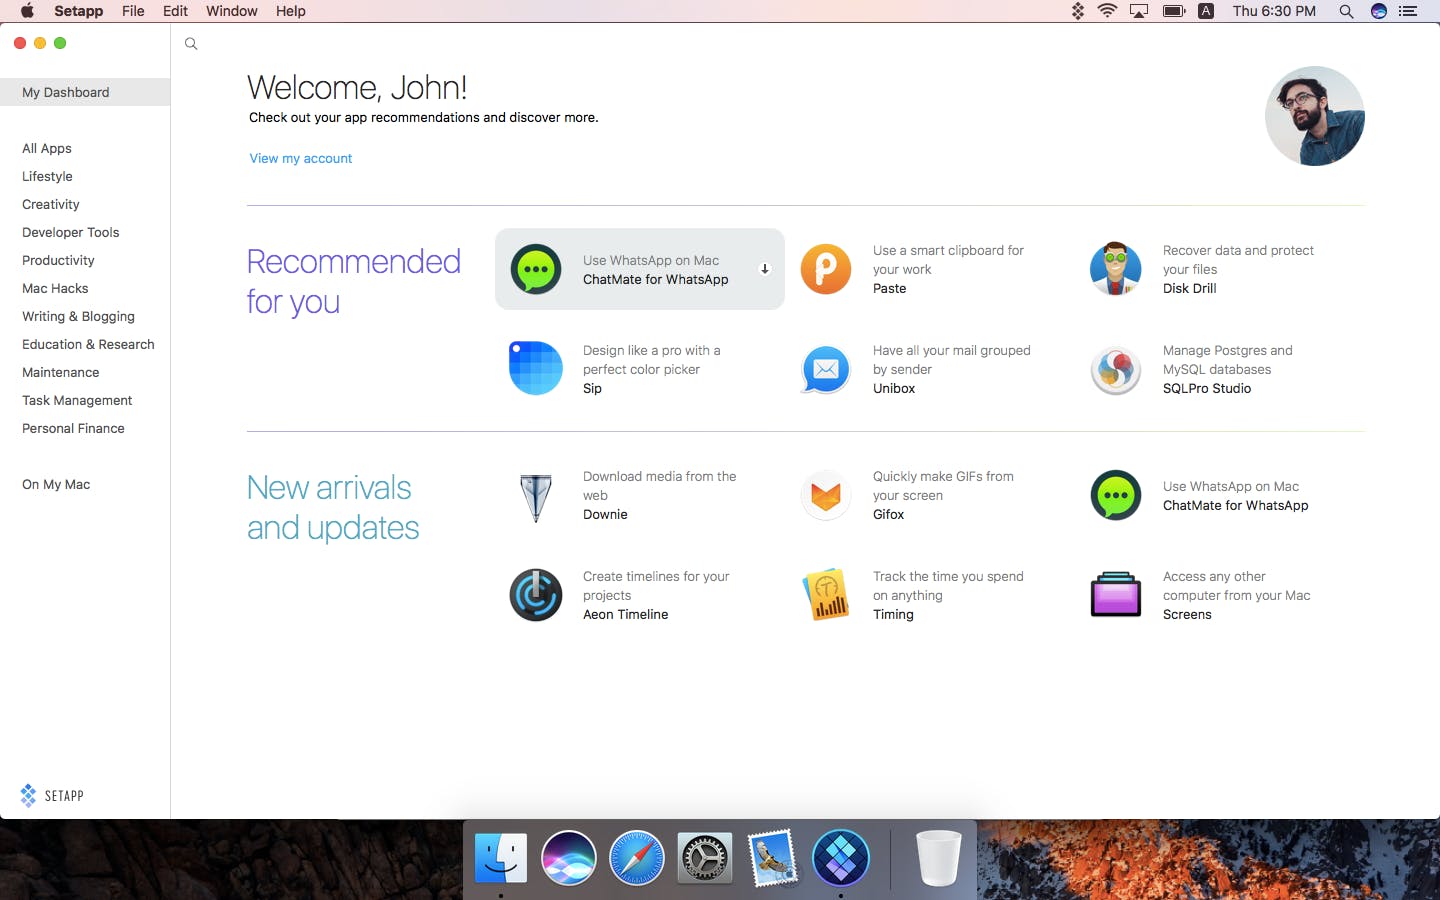Open the Timing app icon
The width and height of the screenshot is (1440, 900).
(826, 595)
